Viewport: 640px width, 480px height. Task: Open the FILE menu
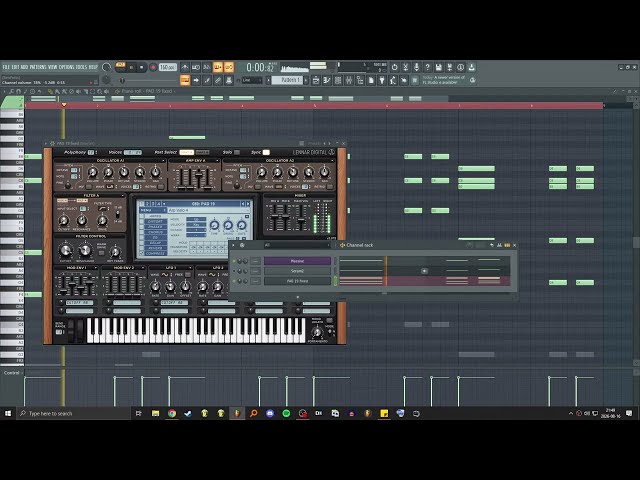pyautogui.click(x=6, y=67)
